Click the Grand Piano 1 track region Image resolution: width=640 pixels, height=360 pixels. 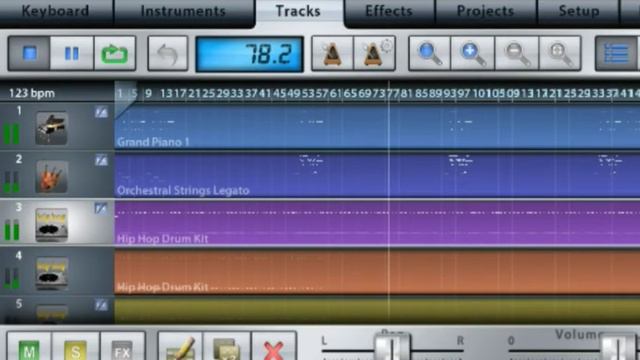click(x=377, y=126)
